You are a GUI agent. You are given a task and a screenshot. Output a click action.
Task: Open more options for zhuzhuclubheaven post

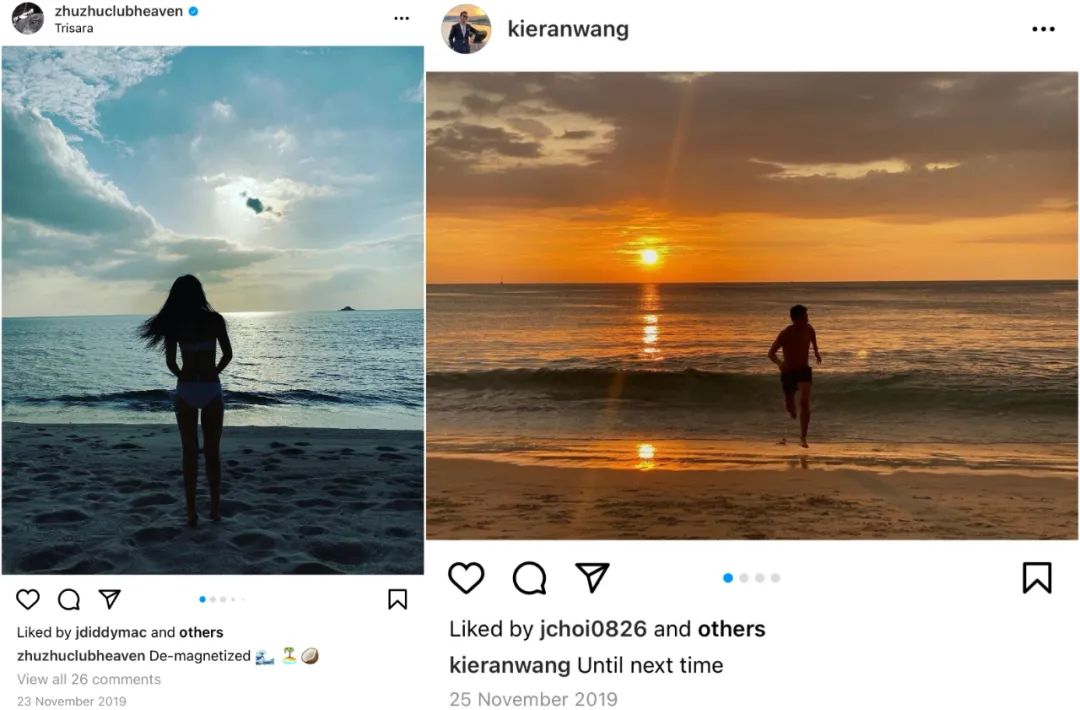coord(401,18)
